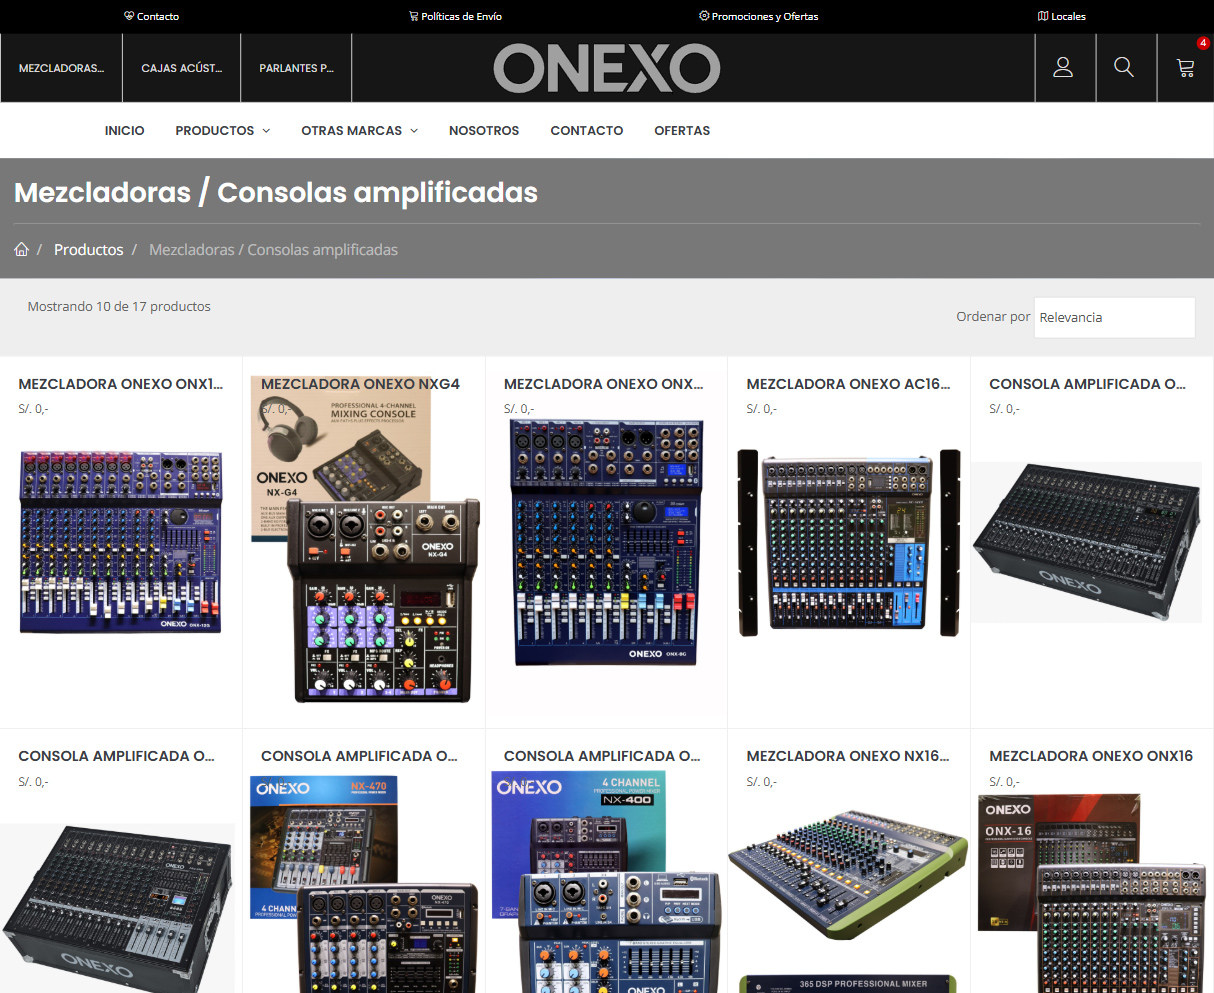Click the ONX-16 boxed mixer image

point(1091,893)
